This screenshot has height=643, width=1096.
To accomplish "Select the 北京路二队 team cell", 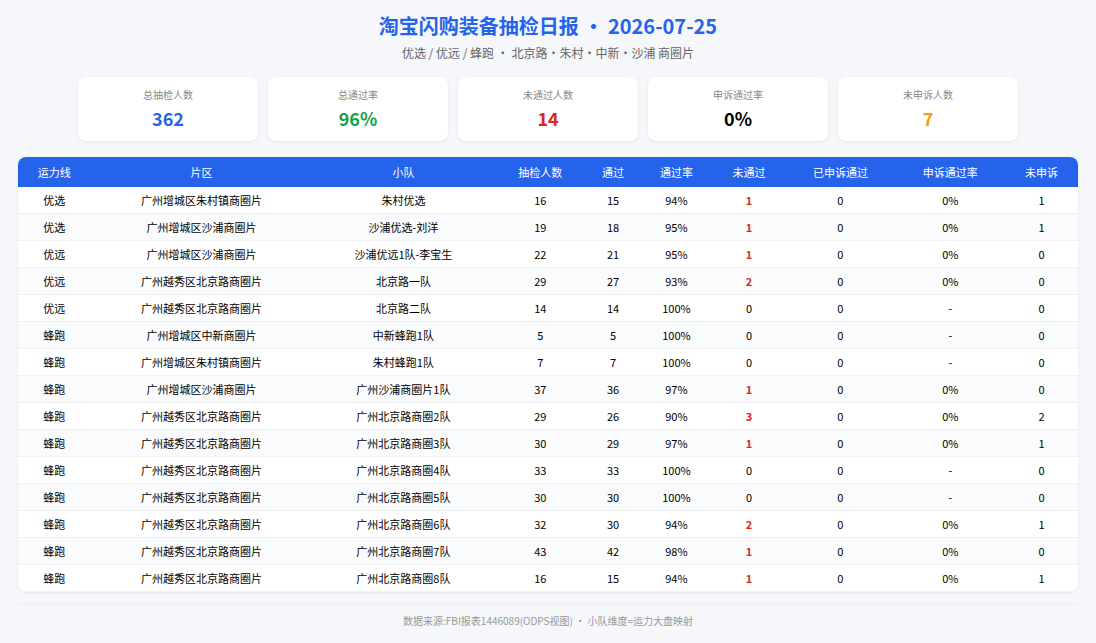I will pos(403,309).
